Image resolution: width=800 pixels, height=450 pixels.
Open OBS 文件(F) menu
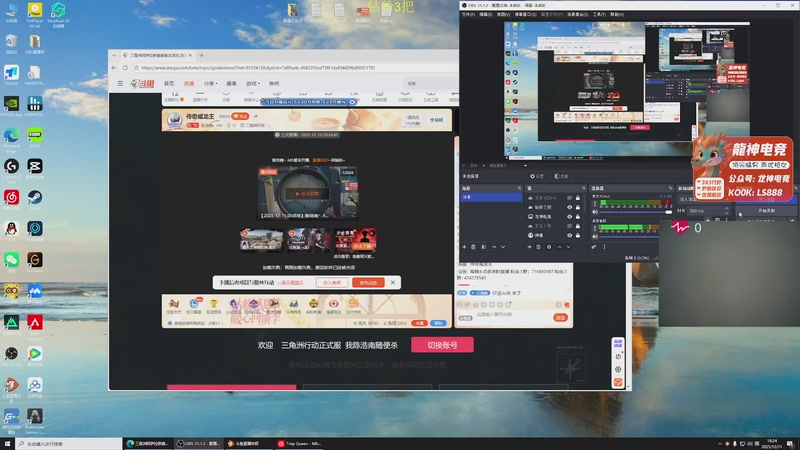click(468, 14)
